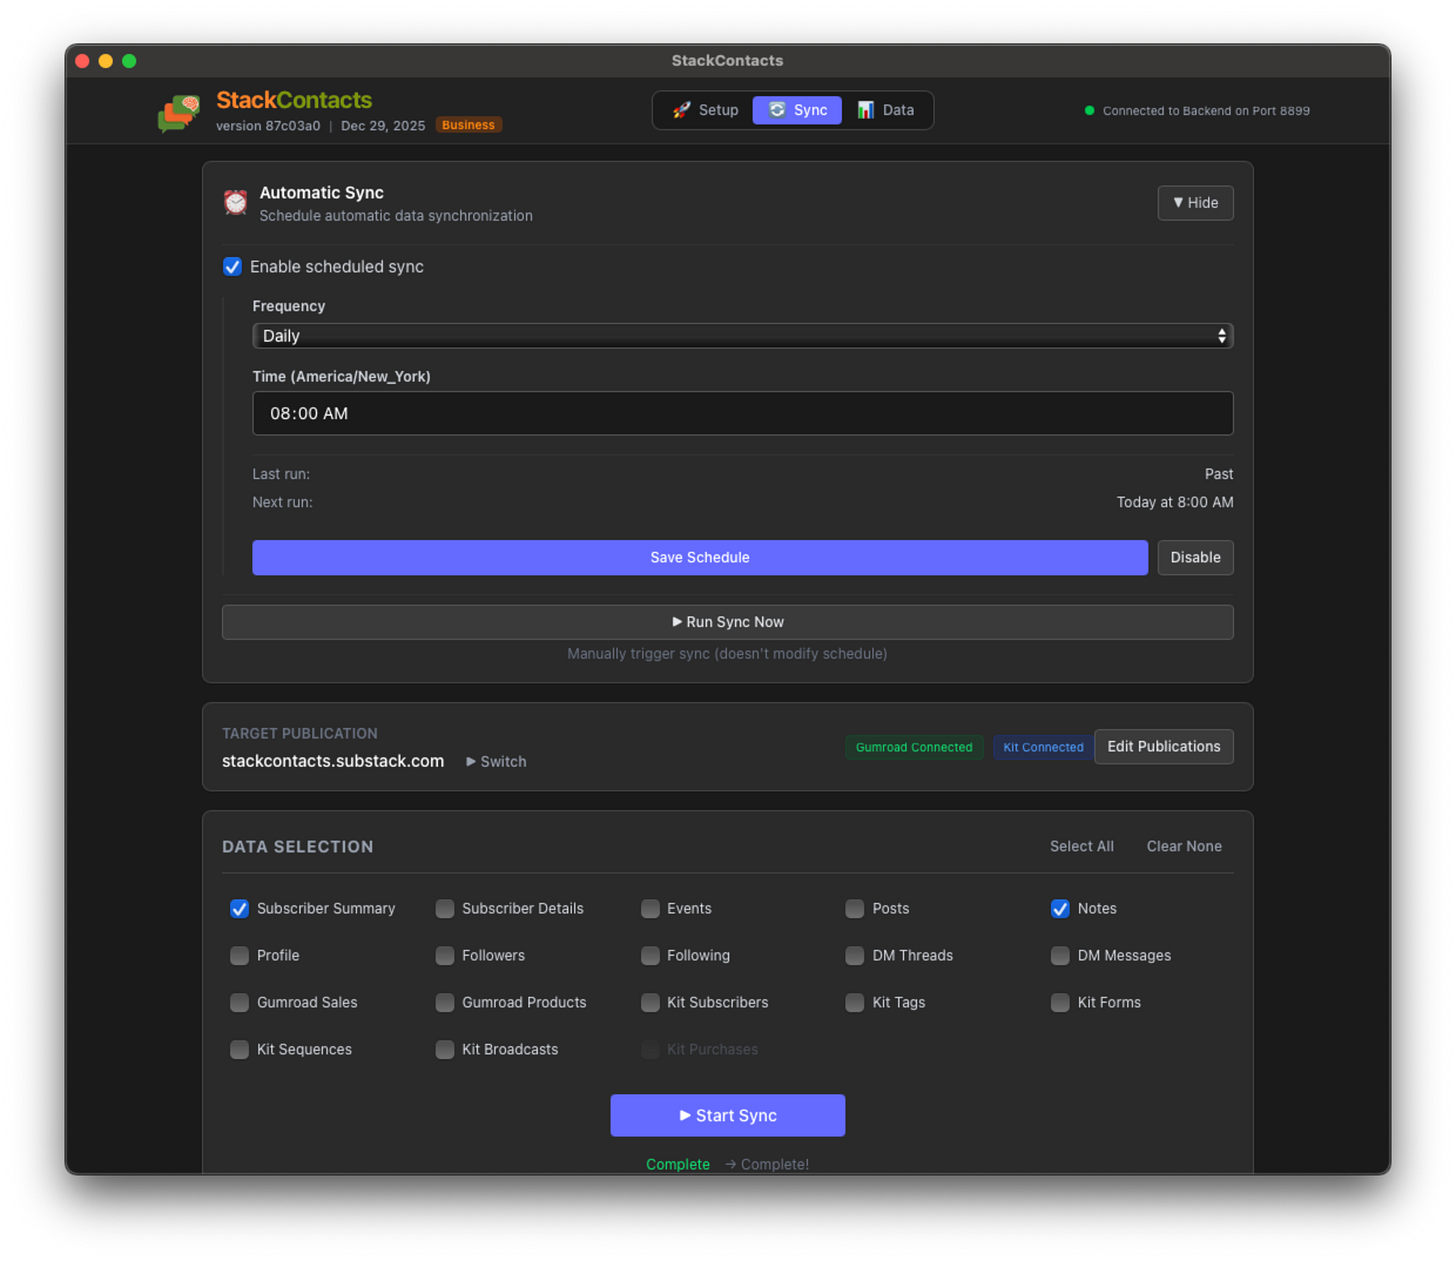Viewport: 1456px width, 1261px height.
Task: Uncheck the Notes checkbox
Action: tap(1060, 909)
